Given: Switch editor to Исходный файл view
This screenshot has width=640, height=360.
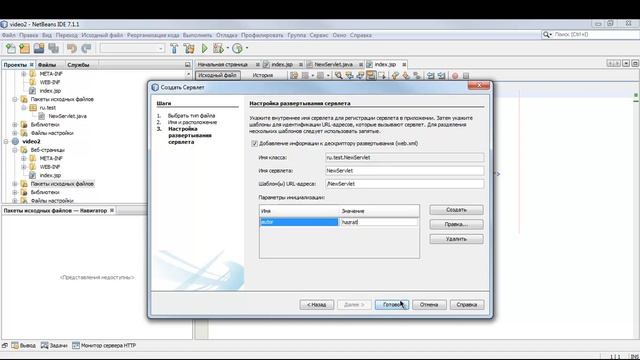Looking at the screenshot, I should (218, 76).
